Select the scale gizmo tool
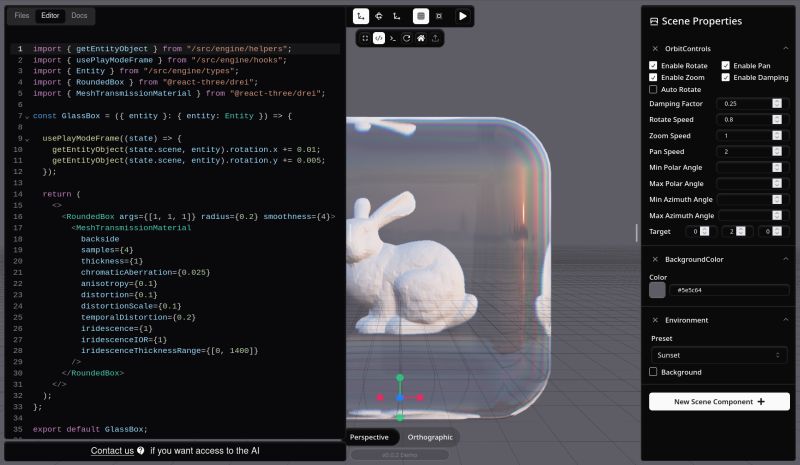Screen dimensions: 800x465 click(x=396, y=16)
